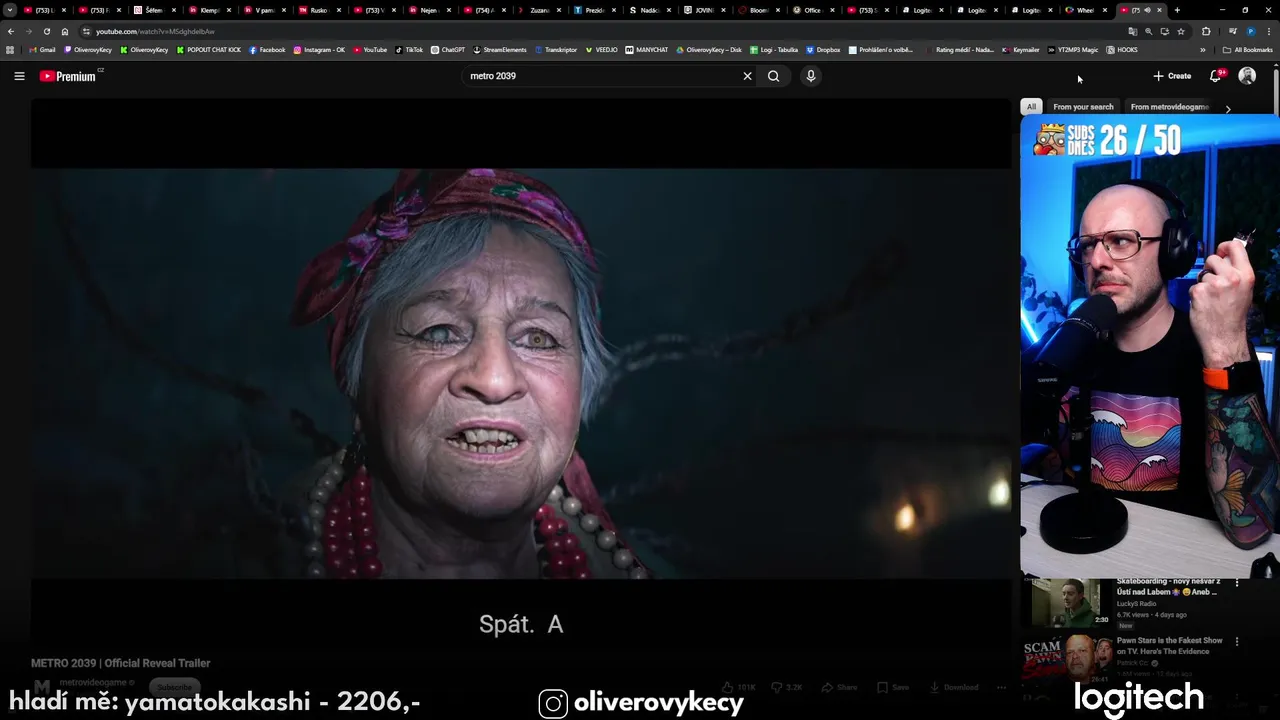The width and height of the screenshot is (1280, 720).
Task: Open the Chrome three-dot menu
Action: tap(1270, 31)
